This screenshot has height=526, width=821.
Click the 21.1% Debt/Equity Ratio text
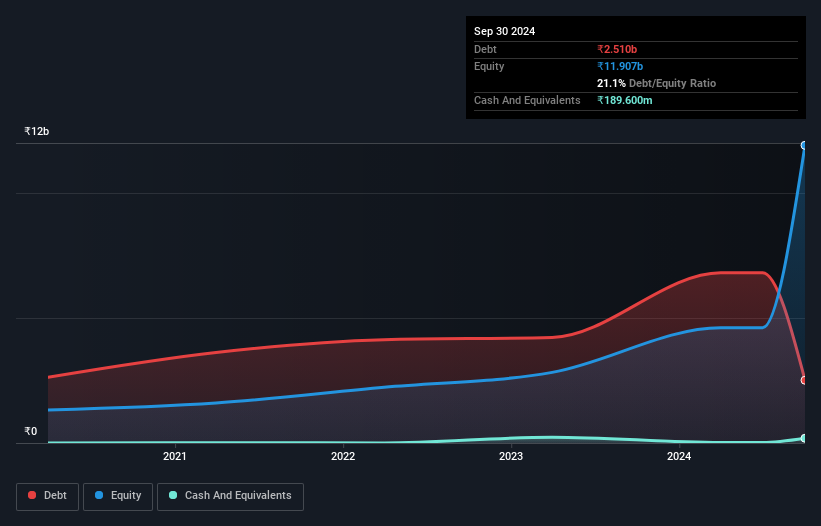pyautogui.click(x=656, y=83)
